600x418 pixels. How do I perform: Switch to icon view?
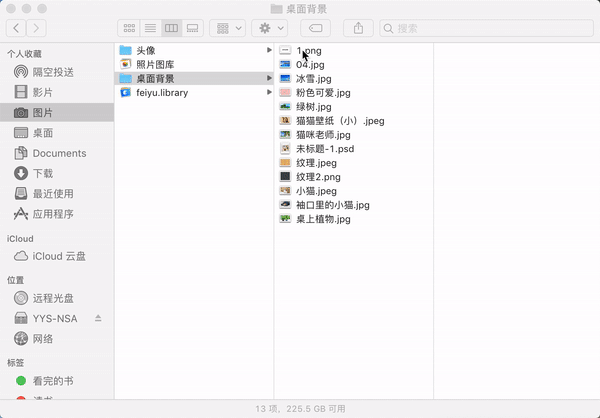pyautogui.click(x=129, y=28)
